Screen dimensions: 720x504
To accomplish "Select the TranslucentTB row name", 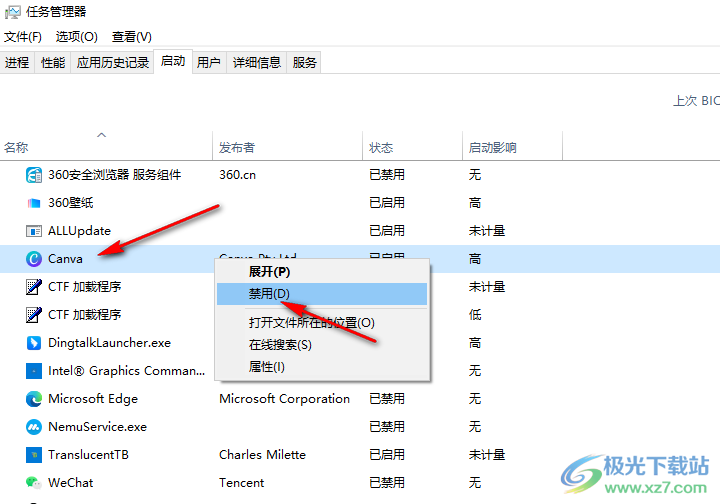I will [x=88, y=455].
